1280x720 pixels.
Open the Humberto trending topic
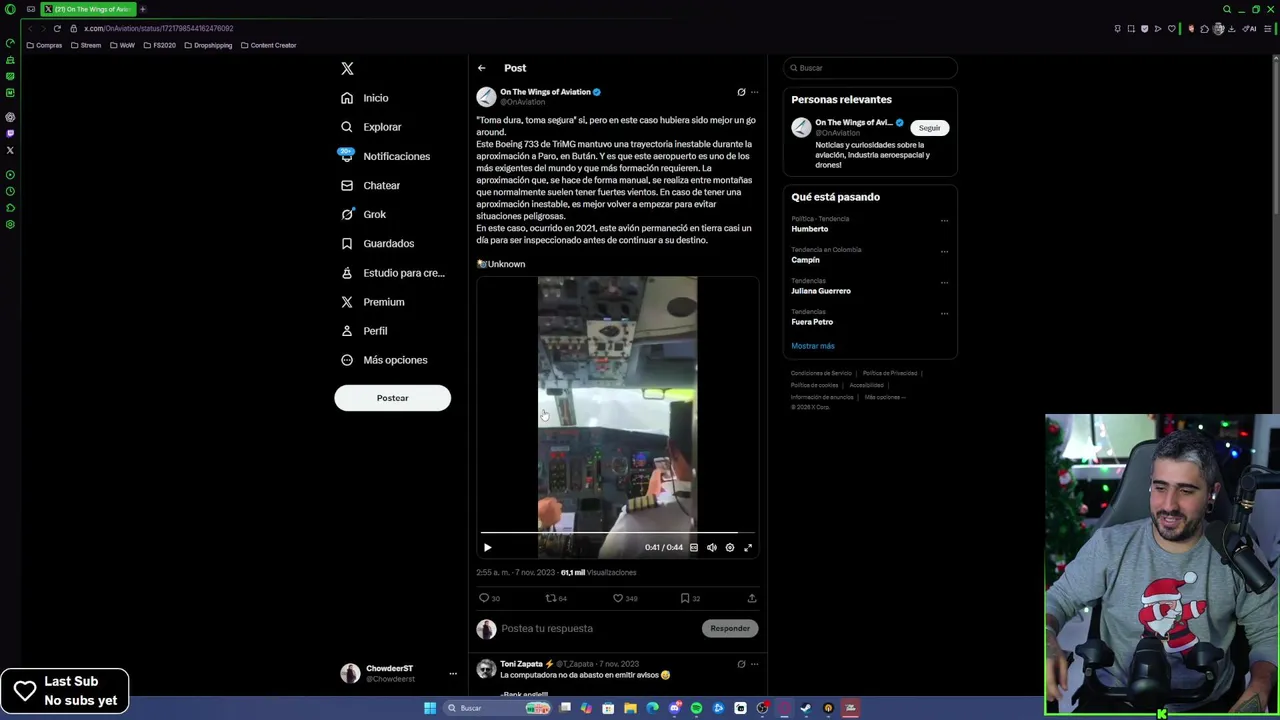[x=809, y=229]
